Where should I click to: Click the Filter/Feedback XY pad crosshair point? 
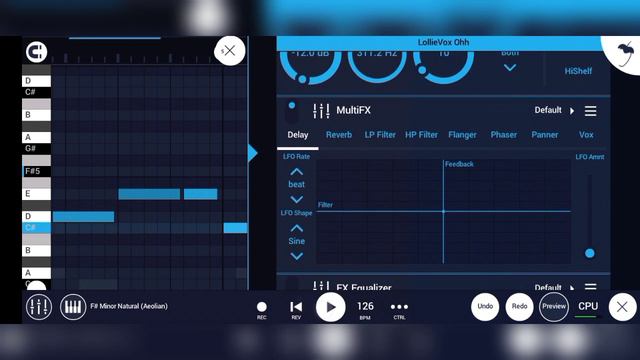443,211
